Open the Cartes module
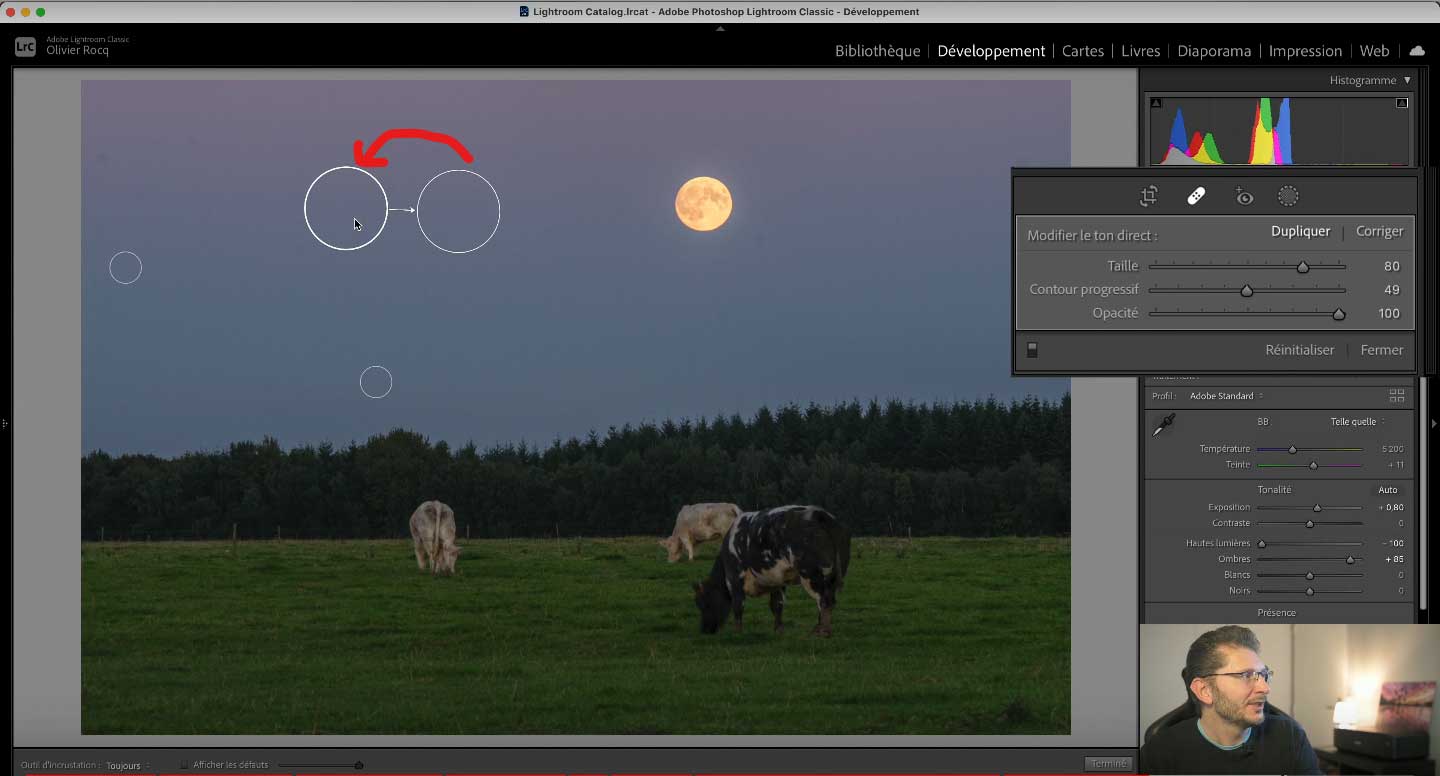 click(x=1083, y=51)
